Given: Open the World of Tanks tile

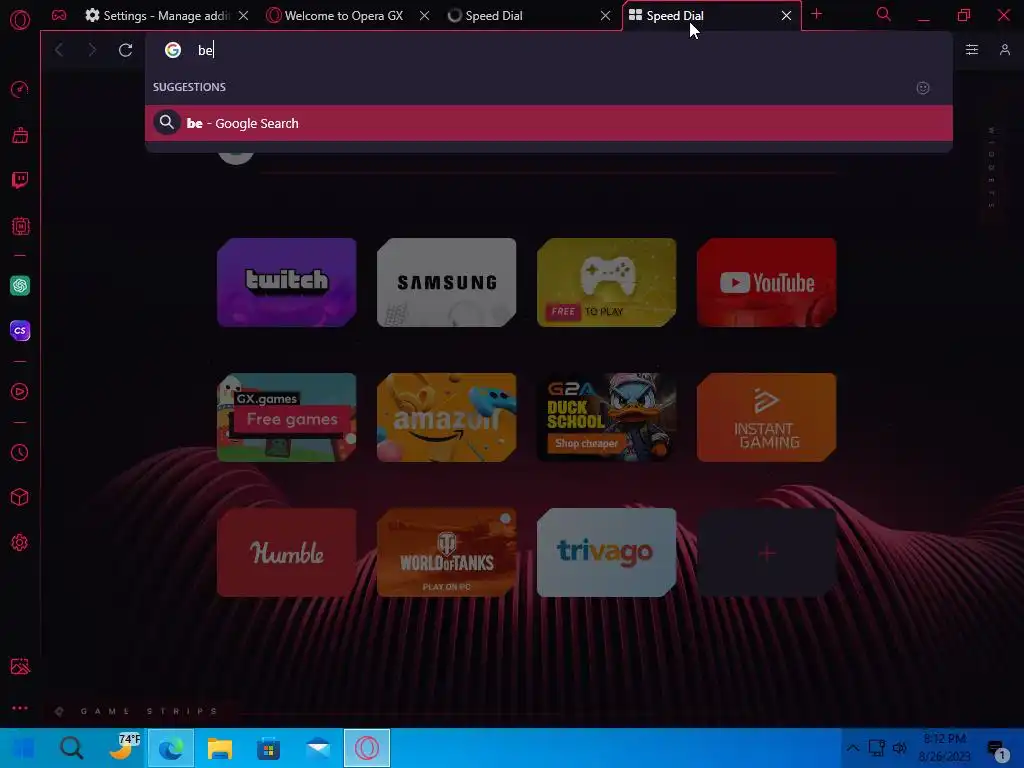Looking at the screenshot, I should point(447,552).
